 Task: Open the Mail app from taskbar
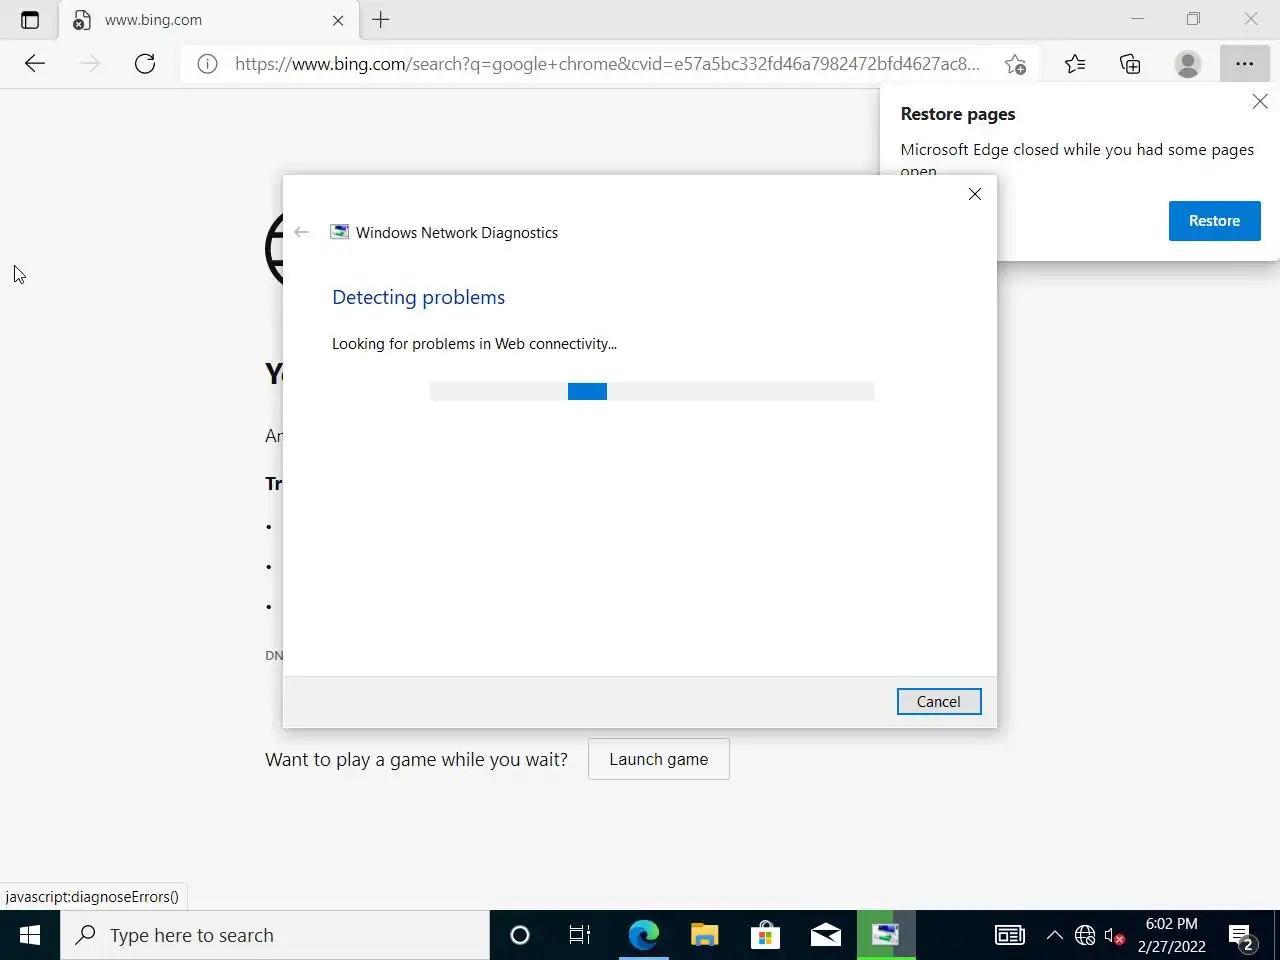pyautogui.click(x=826, y=935)
